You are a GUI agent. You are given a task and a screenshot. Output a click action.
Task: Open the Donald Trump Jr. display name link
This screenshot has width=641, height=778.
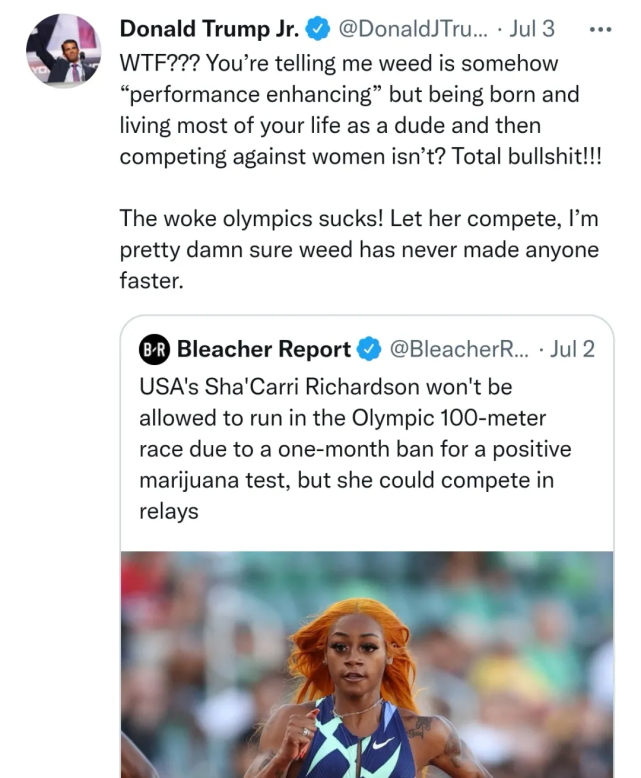[209, 30]
